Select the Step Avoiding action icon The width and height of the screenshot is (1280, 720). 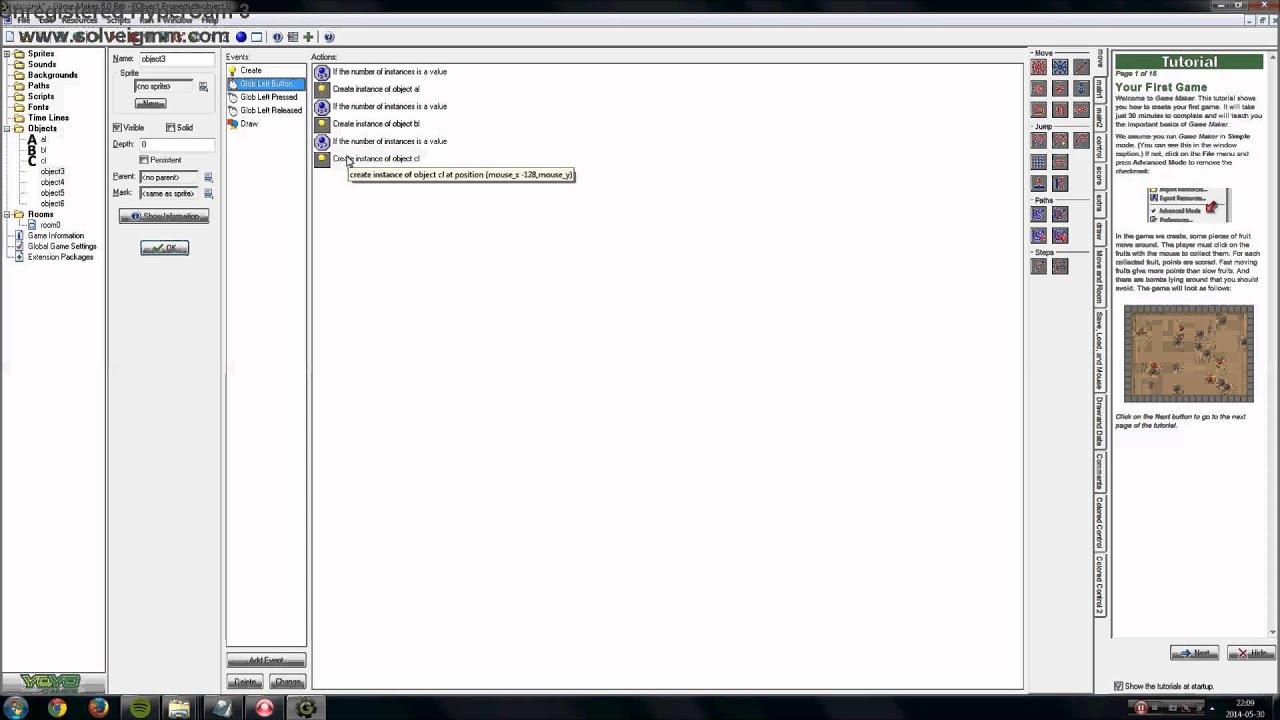coord(1060,266)
